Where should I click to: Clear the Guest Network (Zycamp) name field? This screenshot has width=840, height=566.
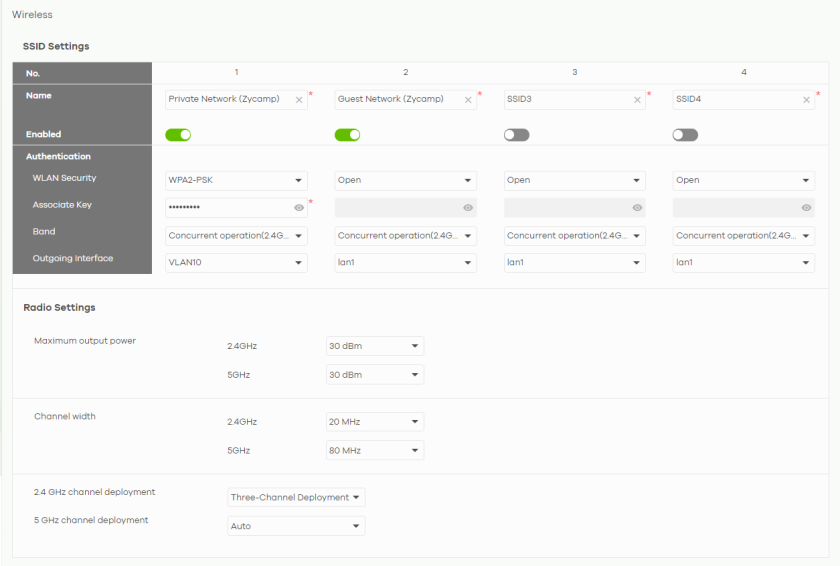click(x=467, y=100)
